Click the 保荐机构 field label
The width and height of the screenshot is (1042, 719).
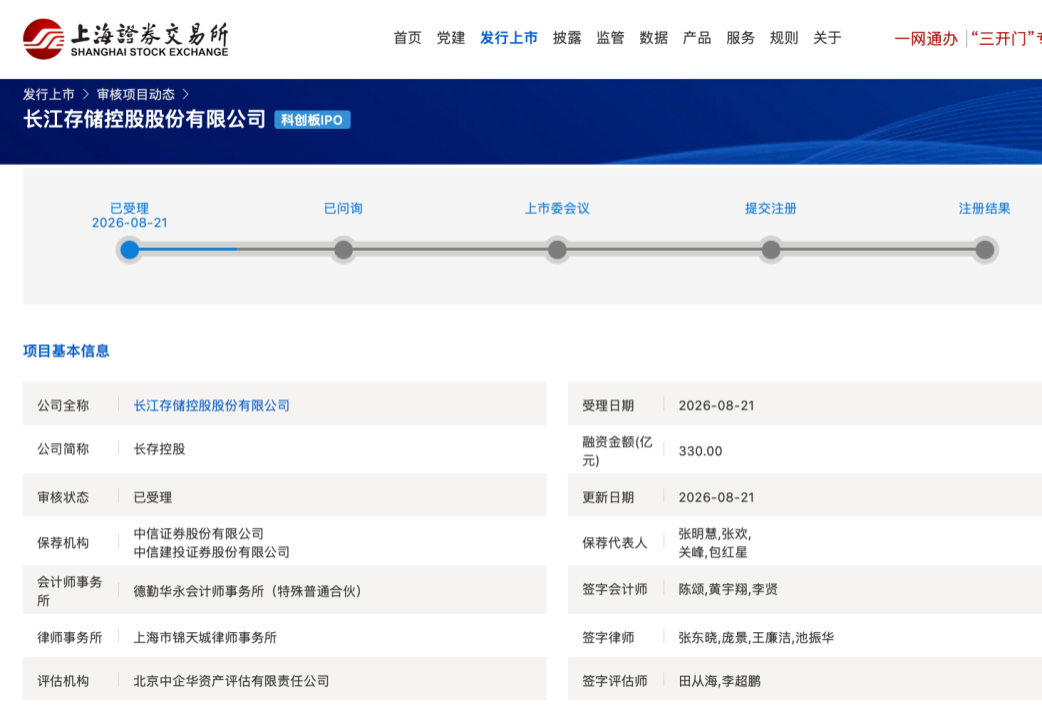[x=63, y=543]
